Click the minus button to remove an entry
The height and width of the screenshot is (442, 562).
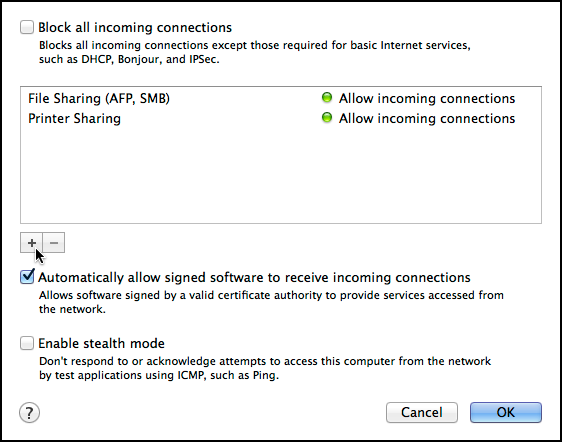(54, 243)
